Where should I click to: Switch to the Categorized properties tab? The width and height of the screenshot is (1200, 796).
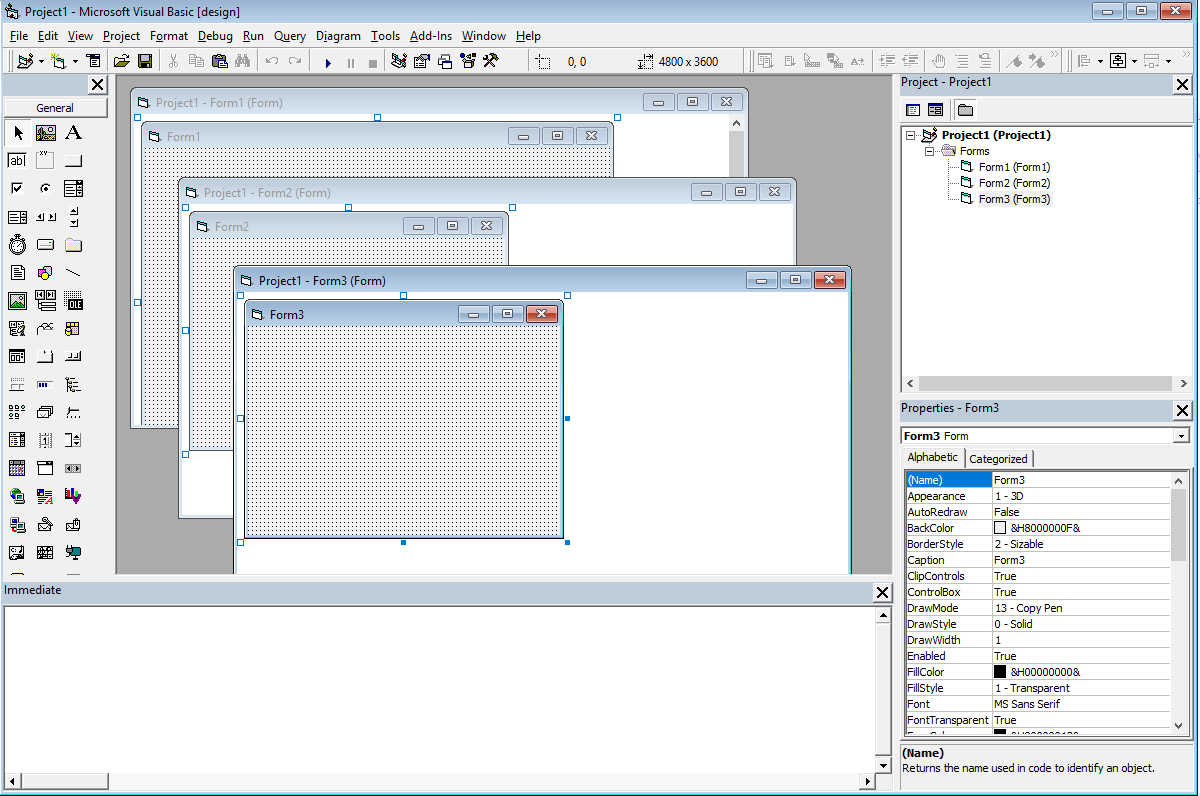(998, 459)
